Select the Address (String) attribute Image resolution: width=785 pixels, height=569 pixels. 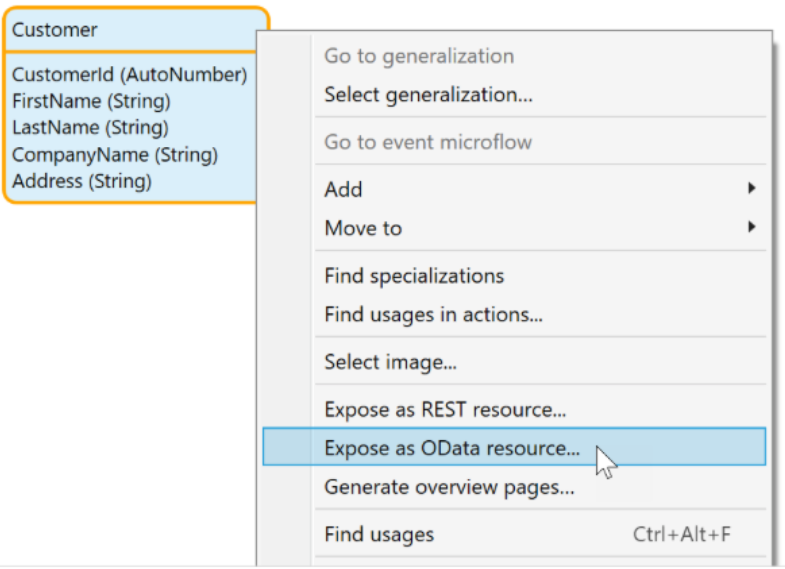(x=82, y=182)
